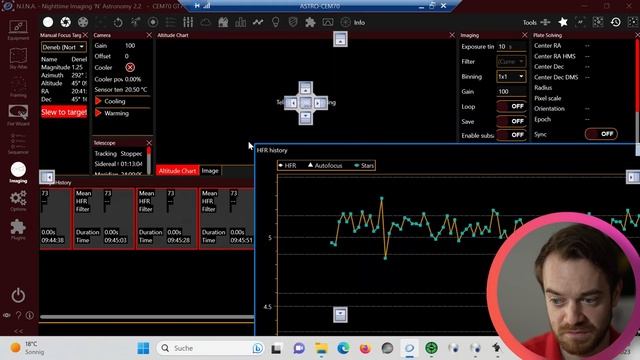Click the plugins puzzle piece toolbar icon

[x=311, y=22]
